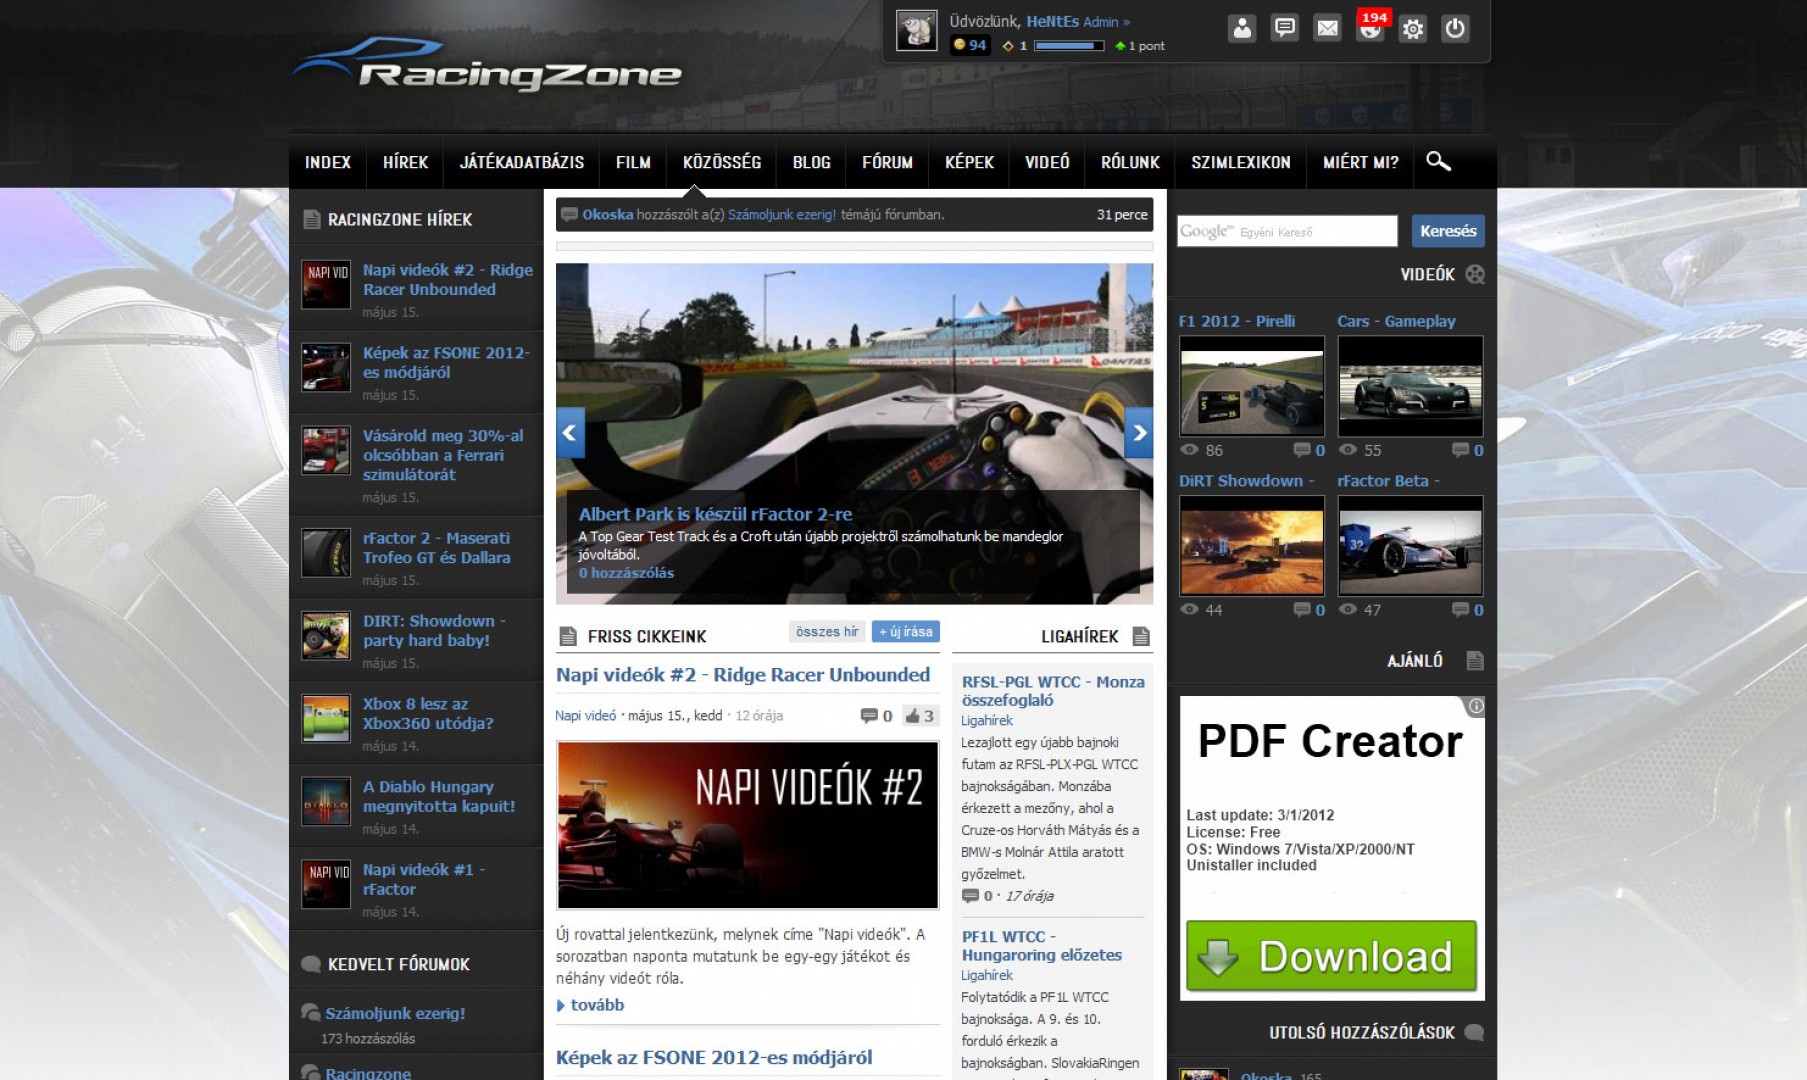Open HÍREK navigation item
This screenshot has height=1080, width=1807.
[x=405, y=162]
